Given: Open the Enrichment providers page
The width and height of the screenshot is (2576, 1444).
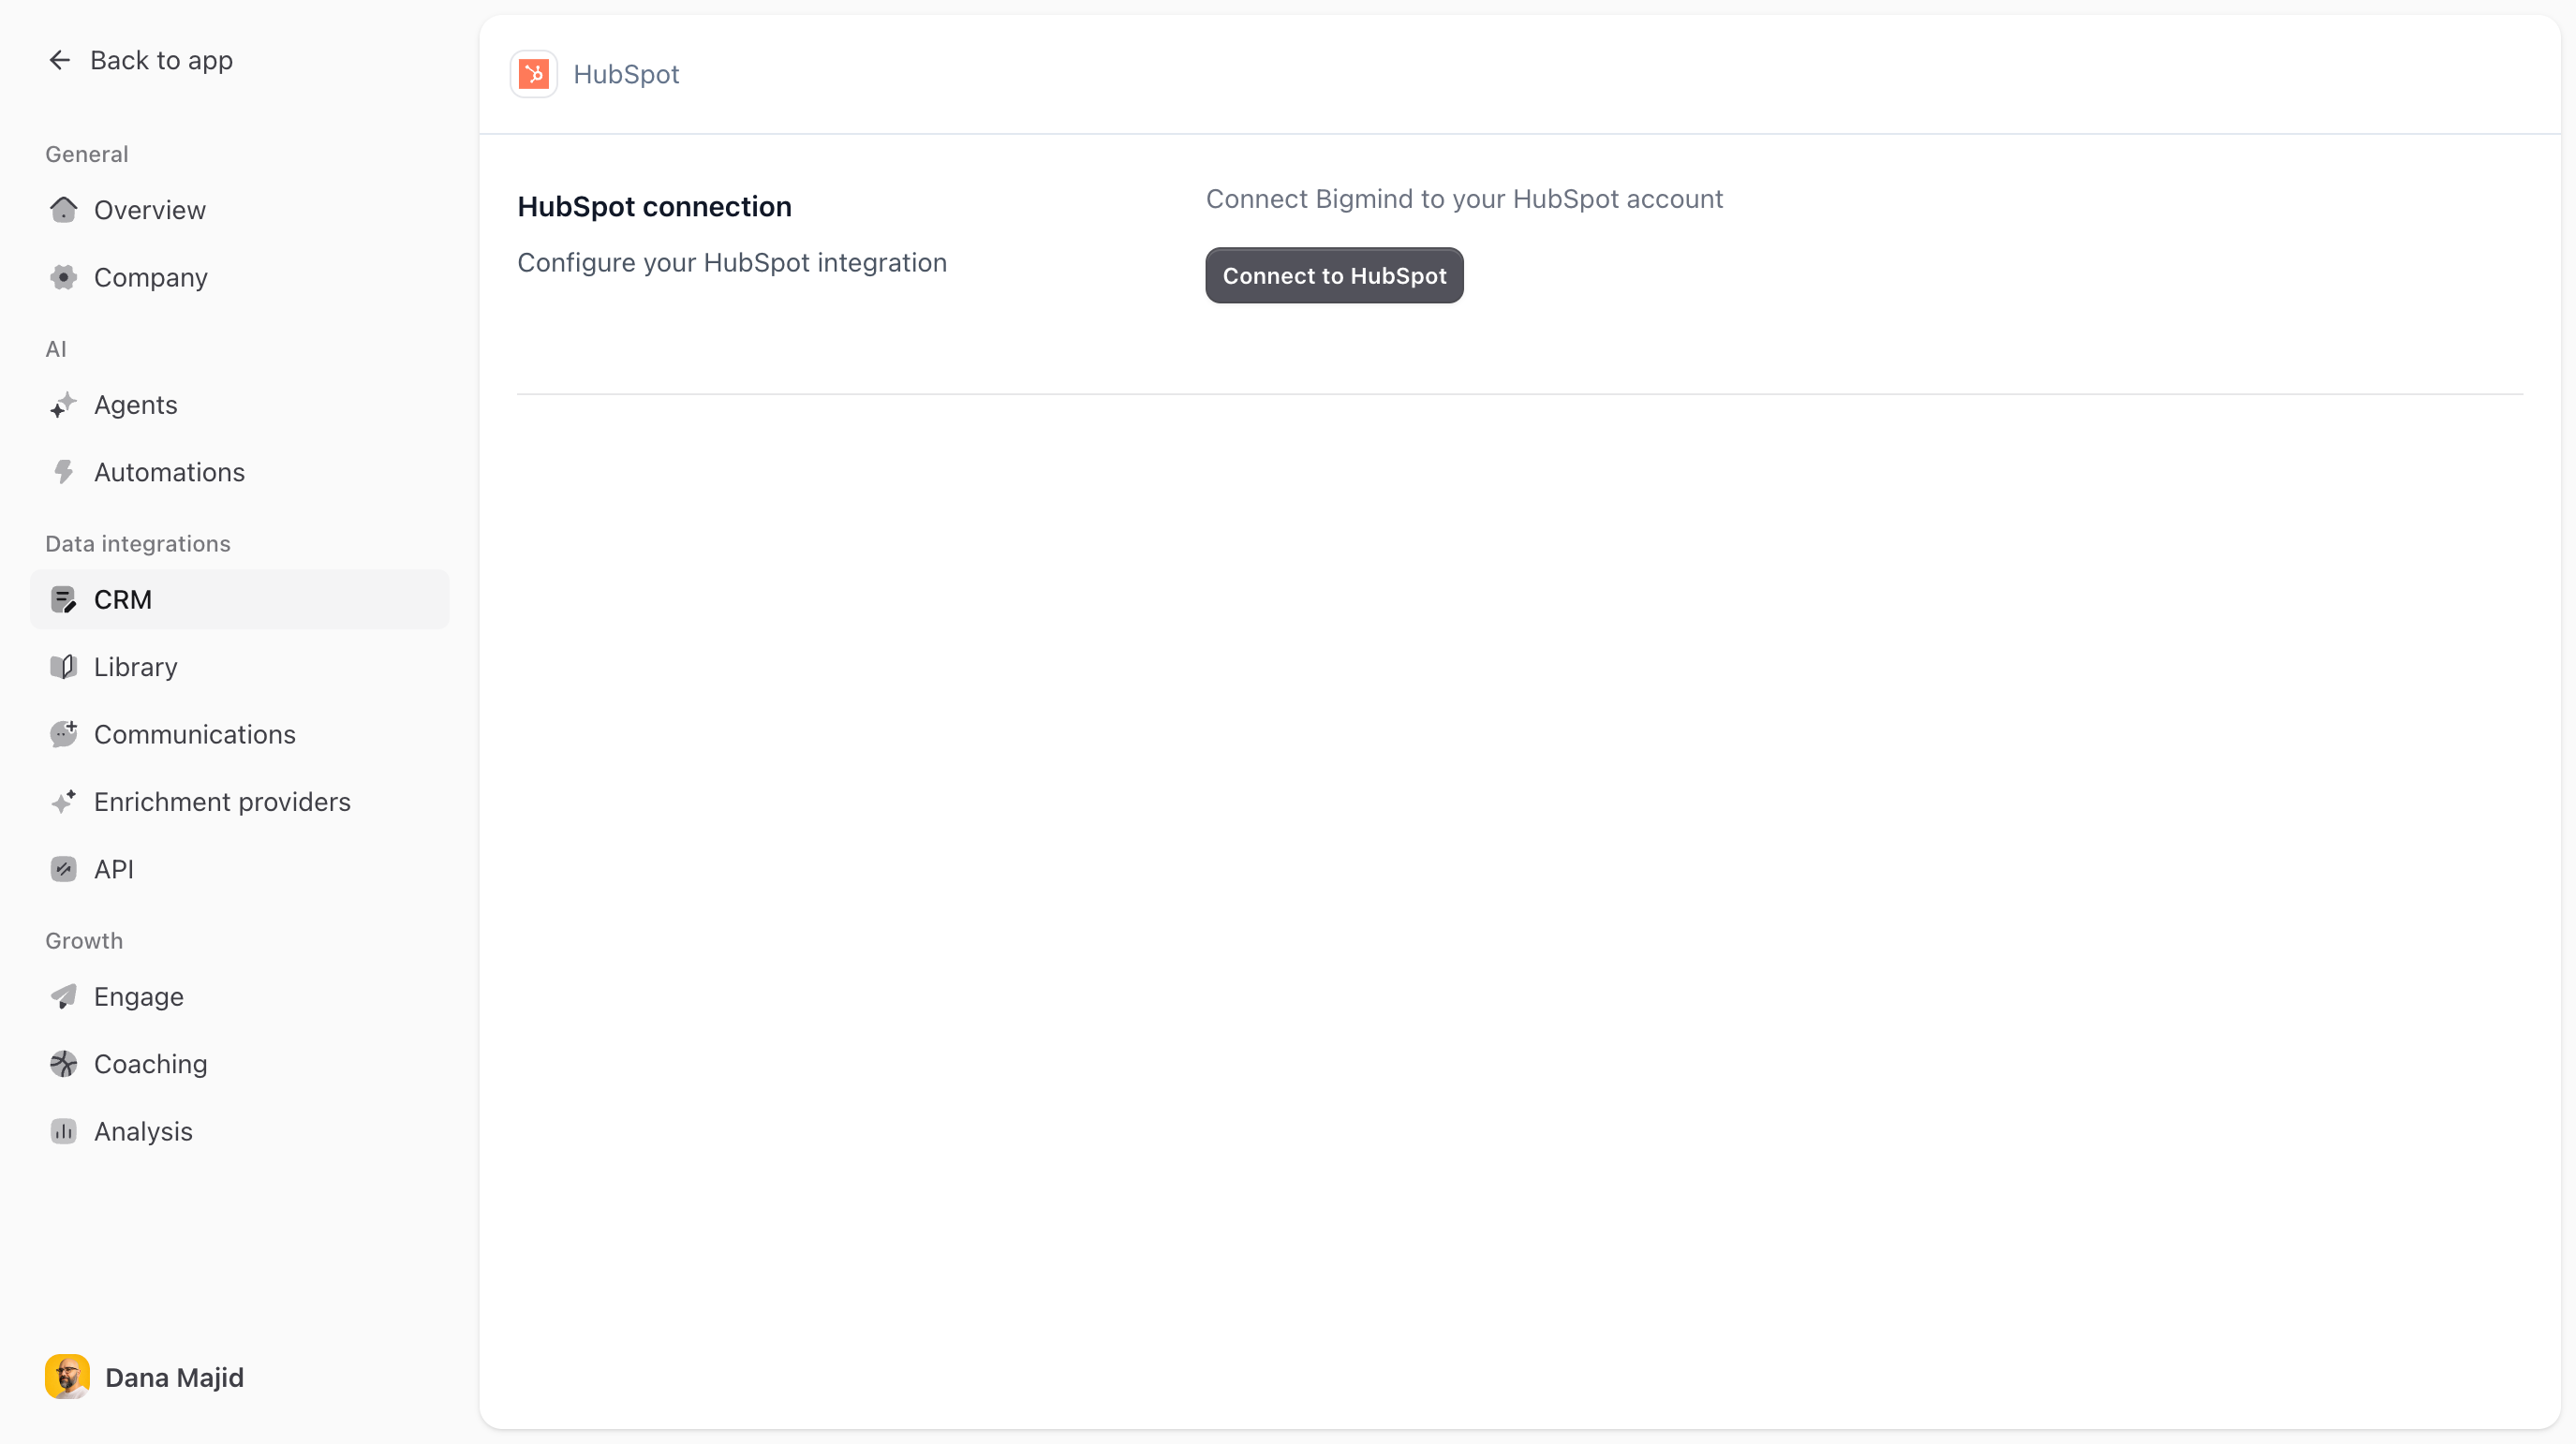Looking at the screenshot, I should tap(240, 802).
